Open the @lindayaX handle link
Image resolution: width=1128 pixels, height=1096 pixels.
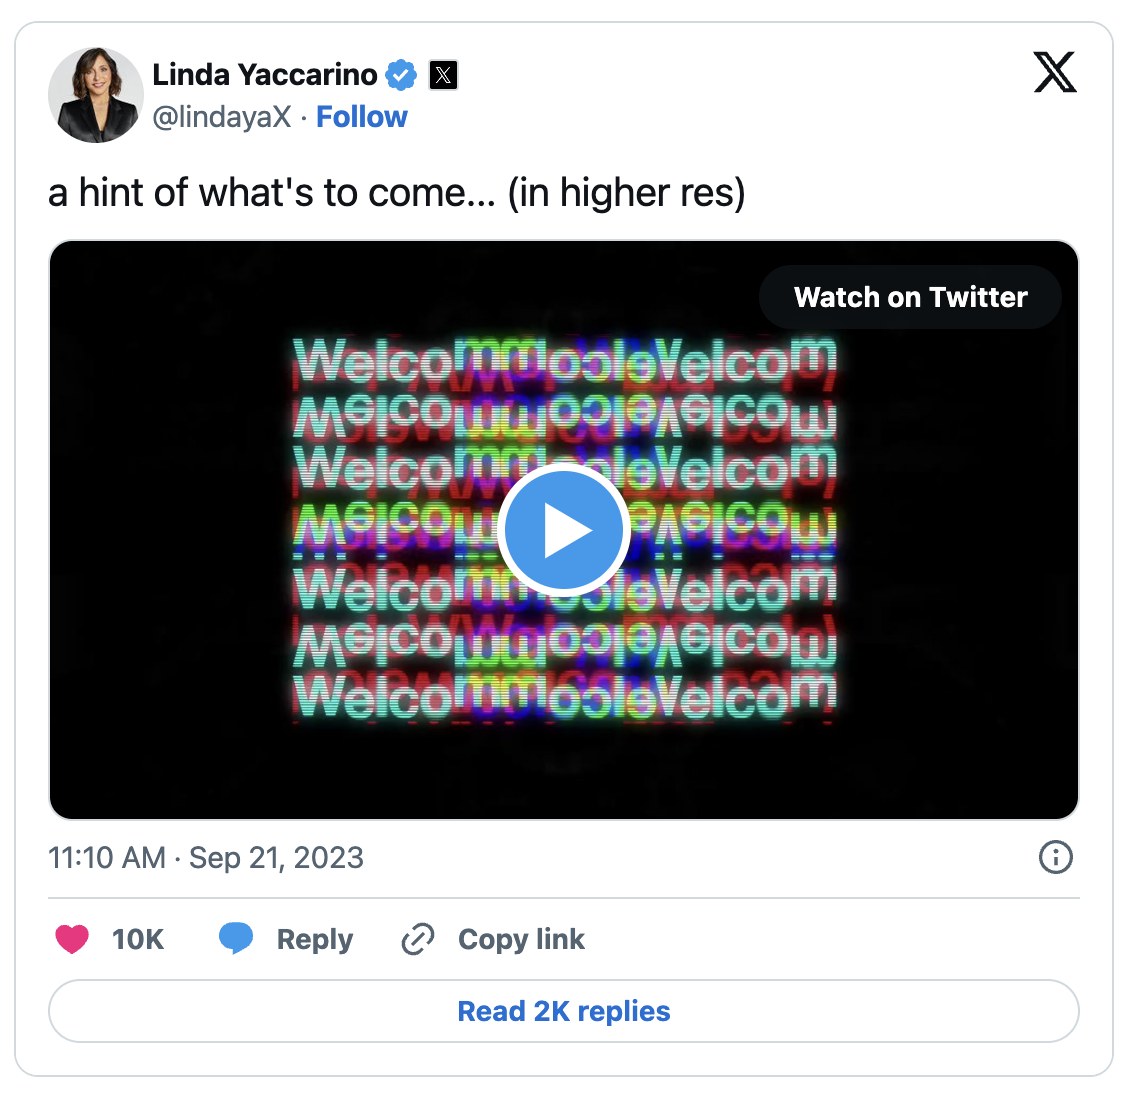pyautogui.click(x=221, y=117)
